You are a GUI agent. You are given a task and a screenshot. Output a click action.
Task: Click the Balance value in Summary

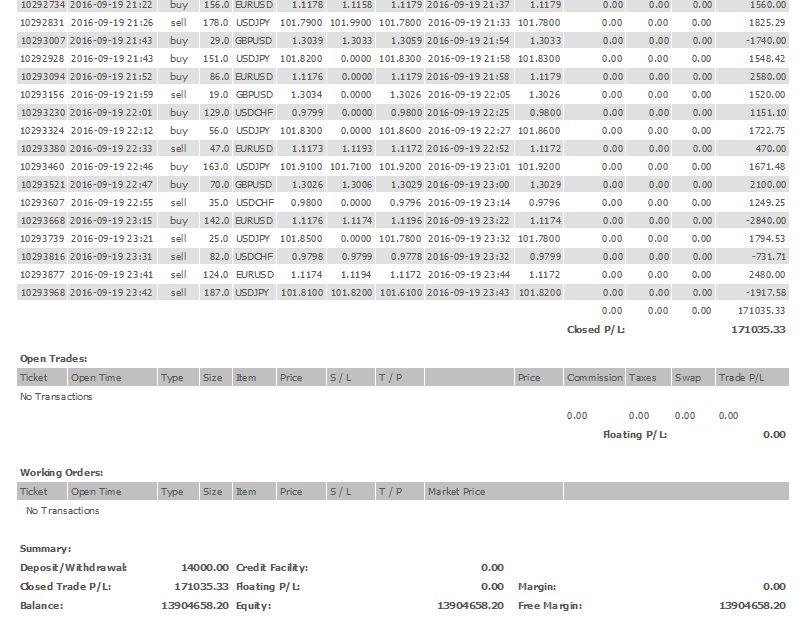pos(195,605)
